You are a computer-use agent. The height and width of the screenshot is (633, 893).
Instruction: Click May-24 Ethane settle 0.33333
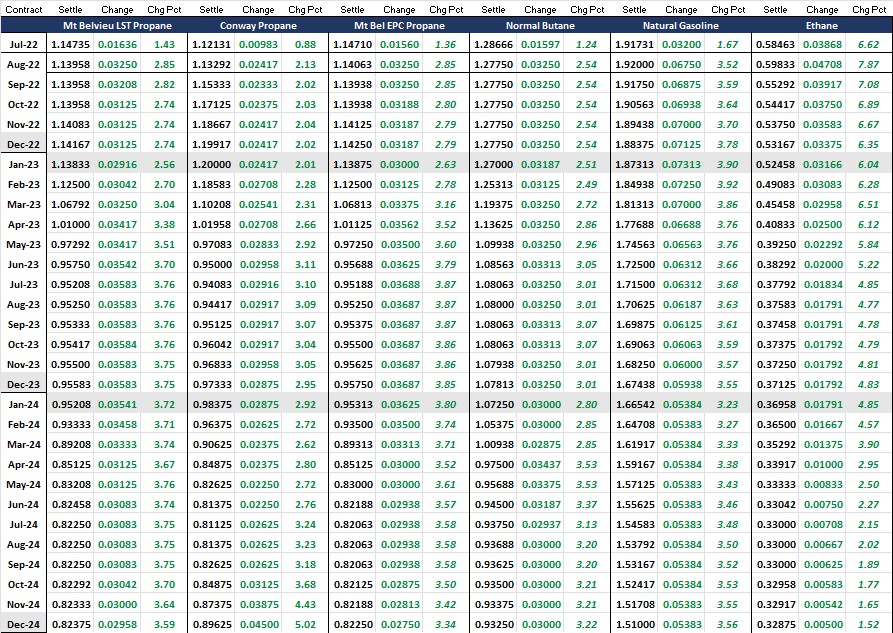[775, 484]
